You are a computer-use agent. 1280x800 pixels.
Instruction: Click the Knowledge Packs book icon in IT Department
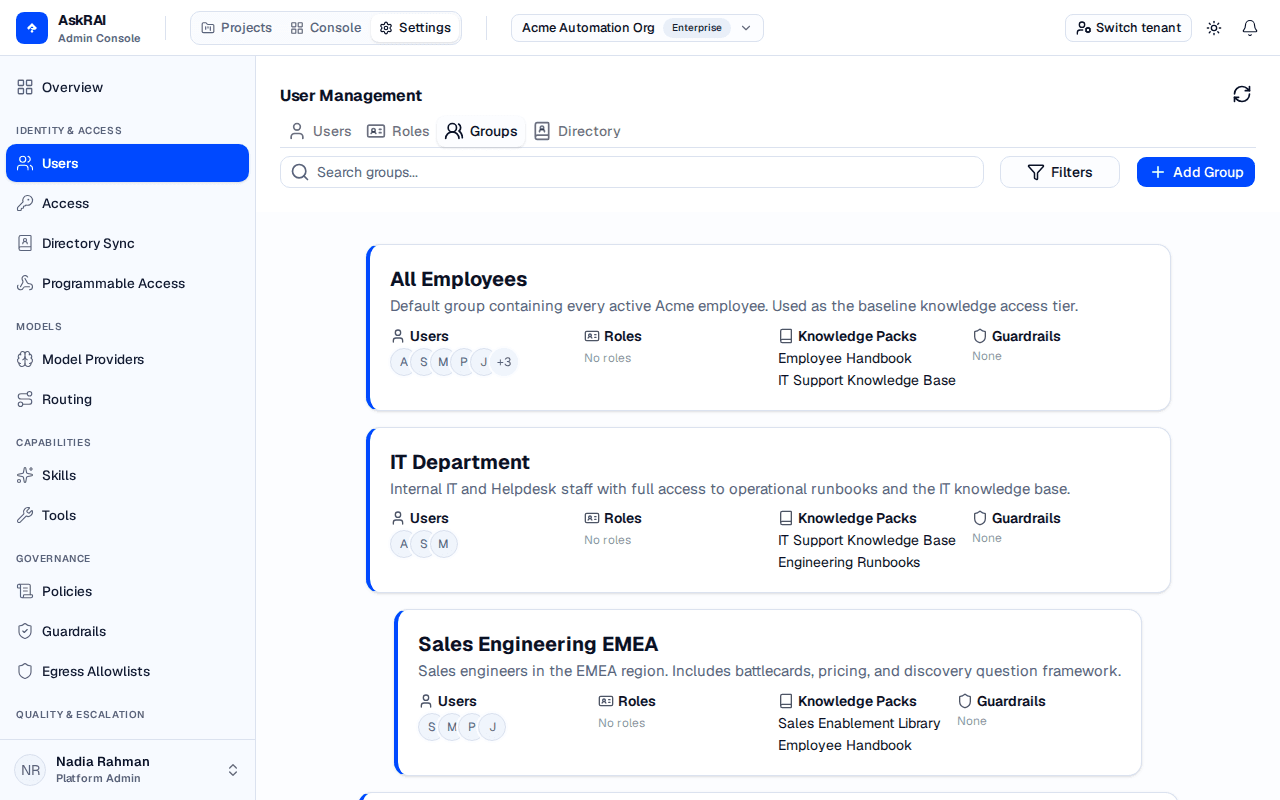click(786, 518)
